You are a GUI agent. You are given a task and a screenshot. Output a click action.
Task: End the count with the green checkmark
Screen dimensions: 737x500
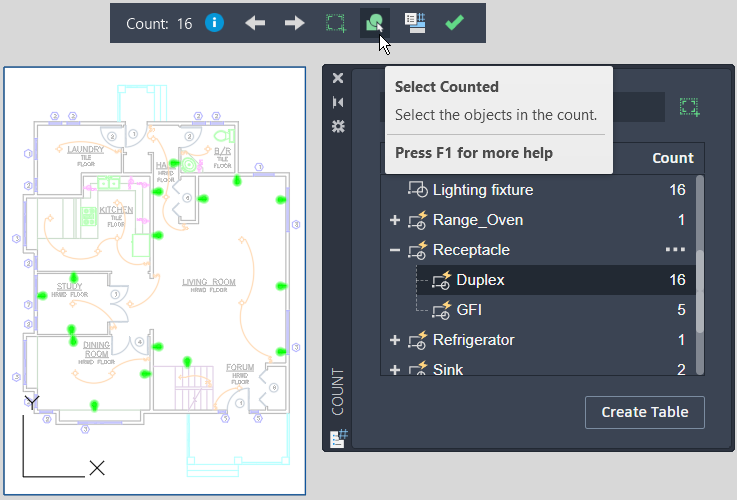click(x=454, y=23)
